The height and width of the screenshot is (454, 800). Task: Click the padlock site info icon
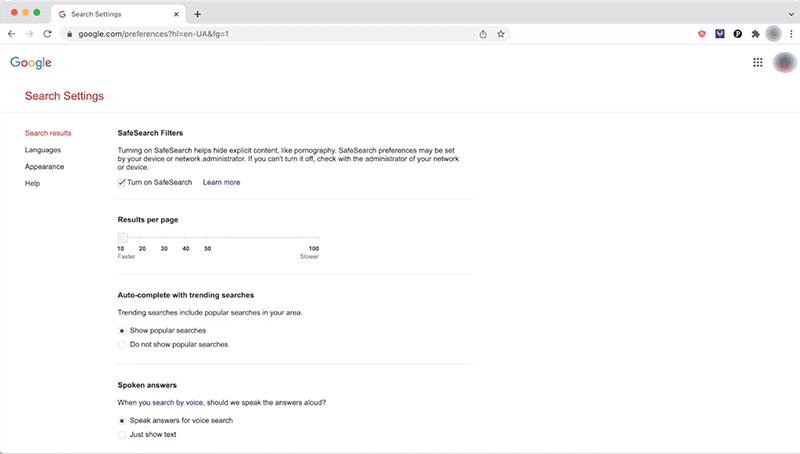[70, 34]
